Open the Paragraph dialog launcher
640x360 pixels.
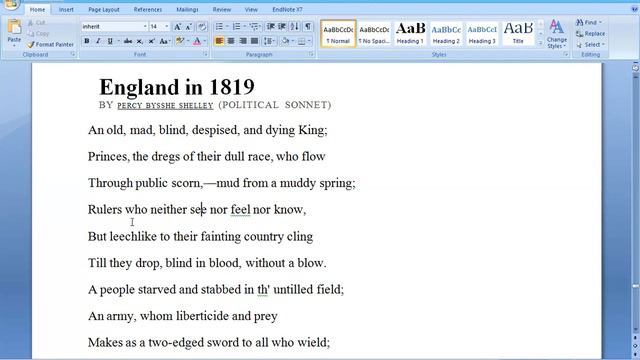click(x=311, y=54)
